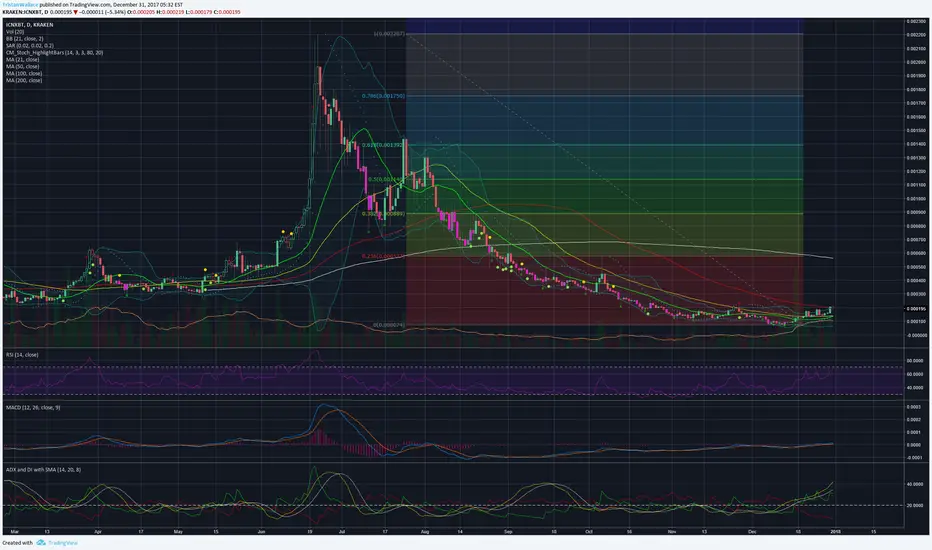Open the TradingView link in footer
932x550 pixels.
coord(62,543)
